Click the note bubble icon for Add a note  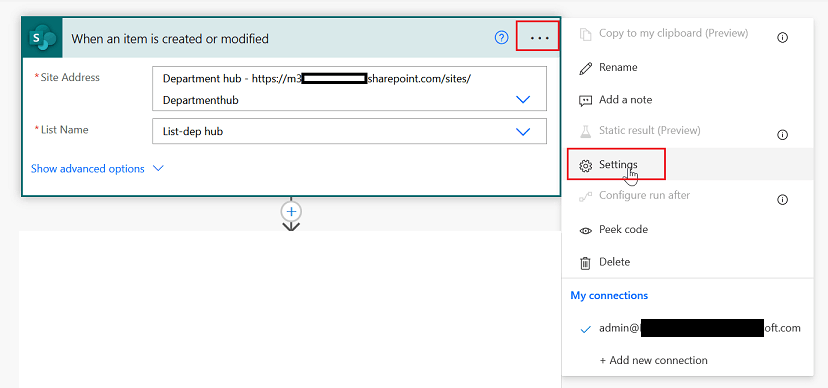[x=585, y=101]
